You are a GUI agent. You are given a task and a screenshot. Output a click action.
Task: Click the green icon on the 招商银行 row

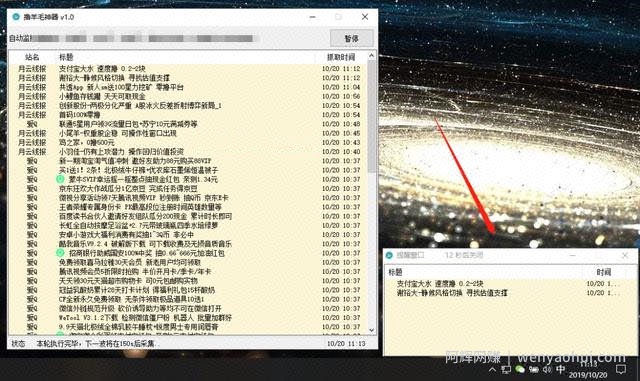pyautogui.click(x=60, y=253)
